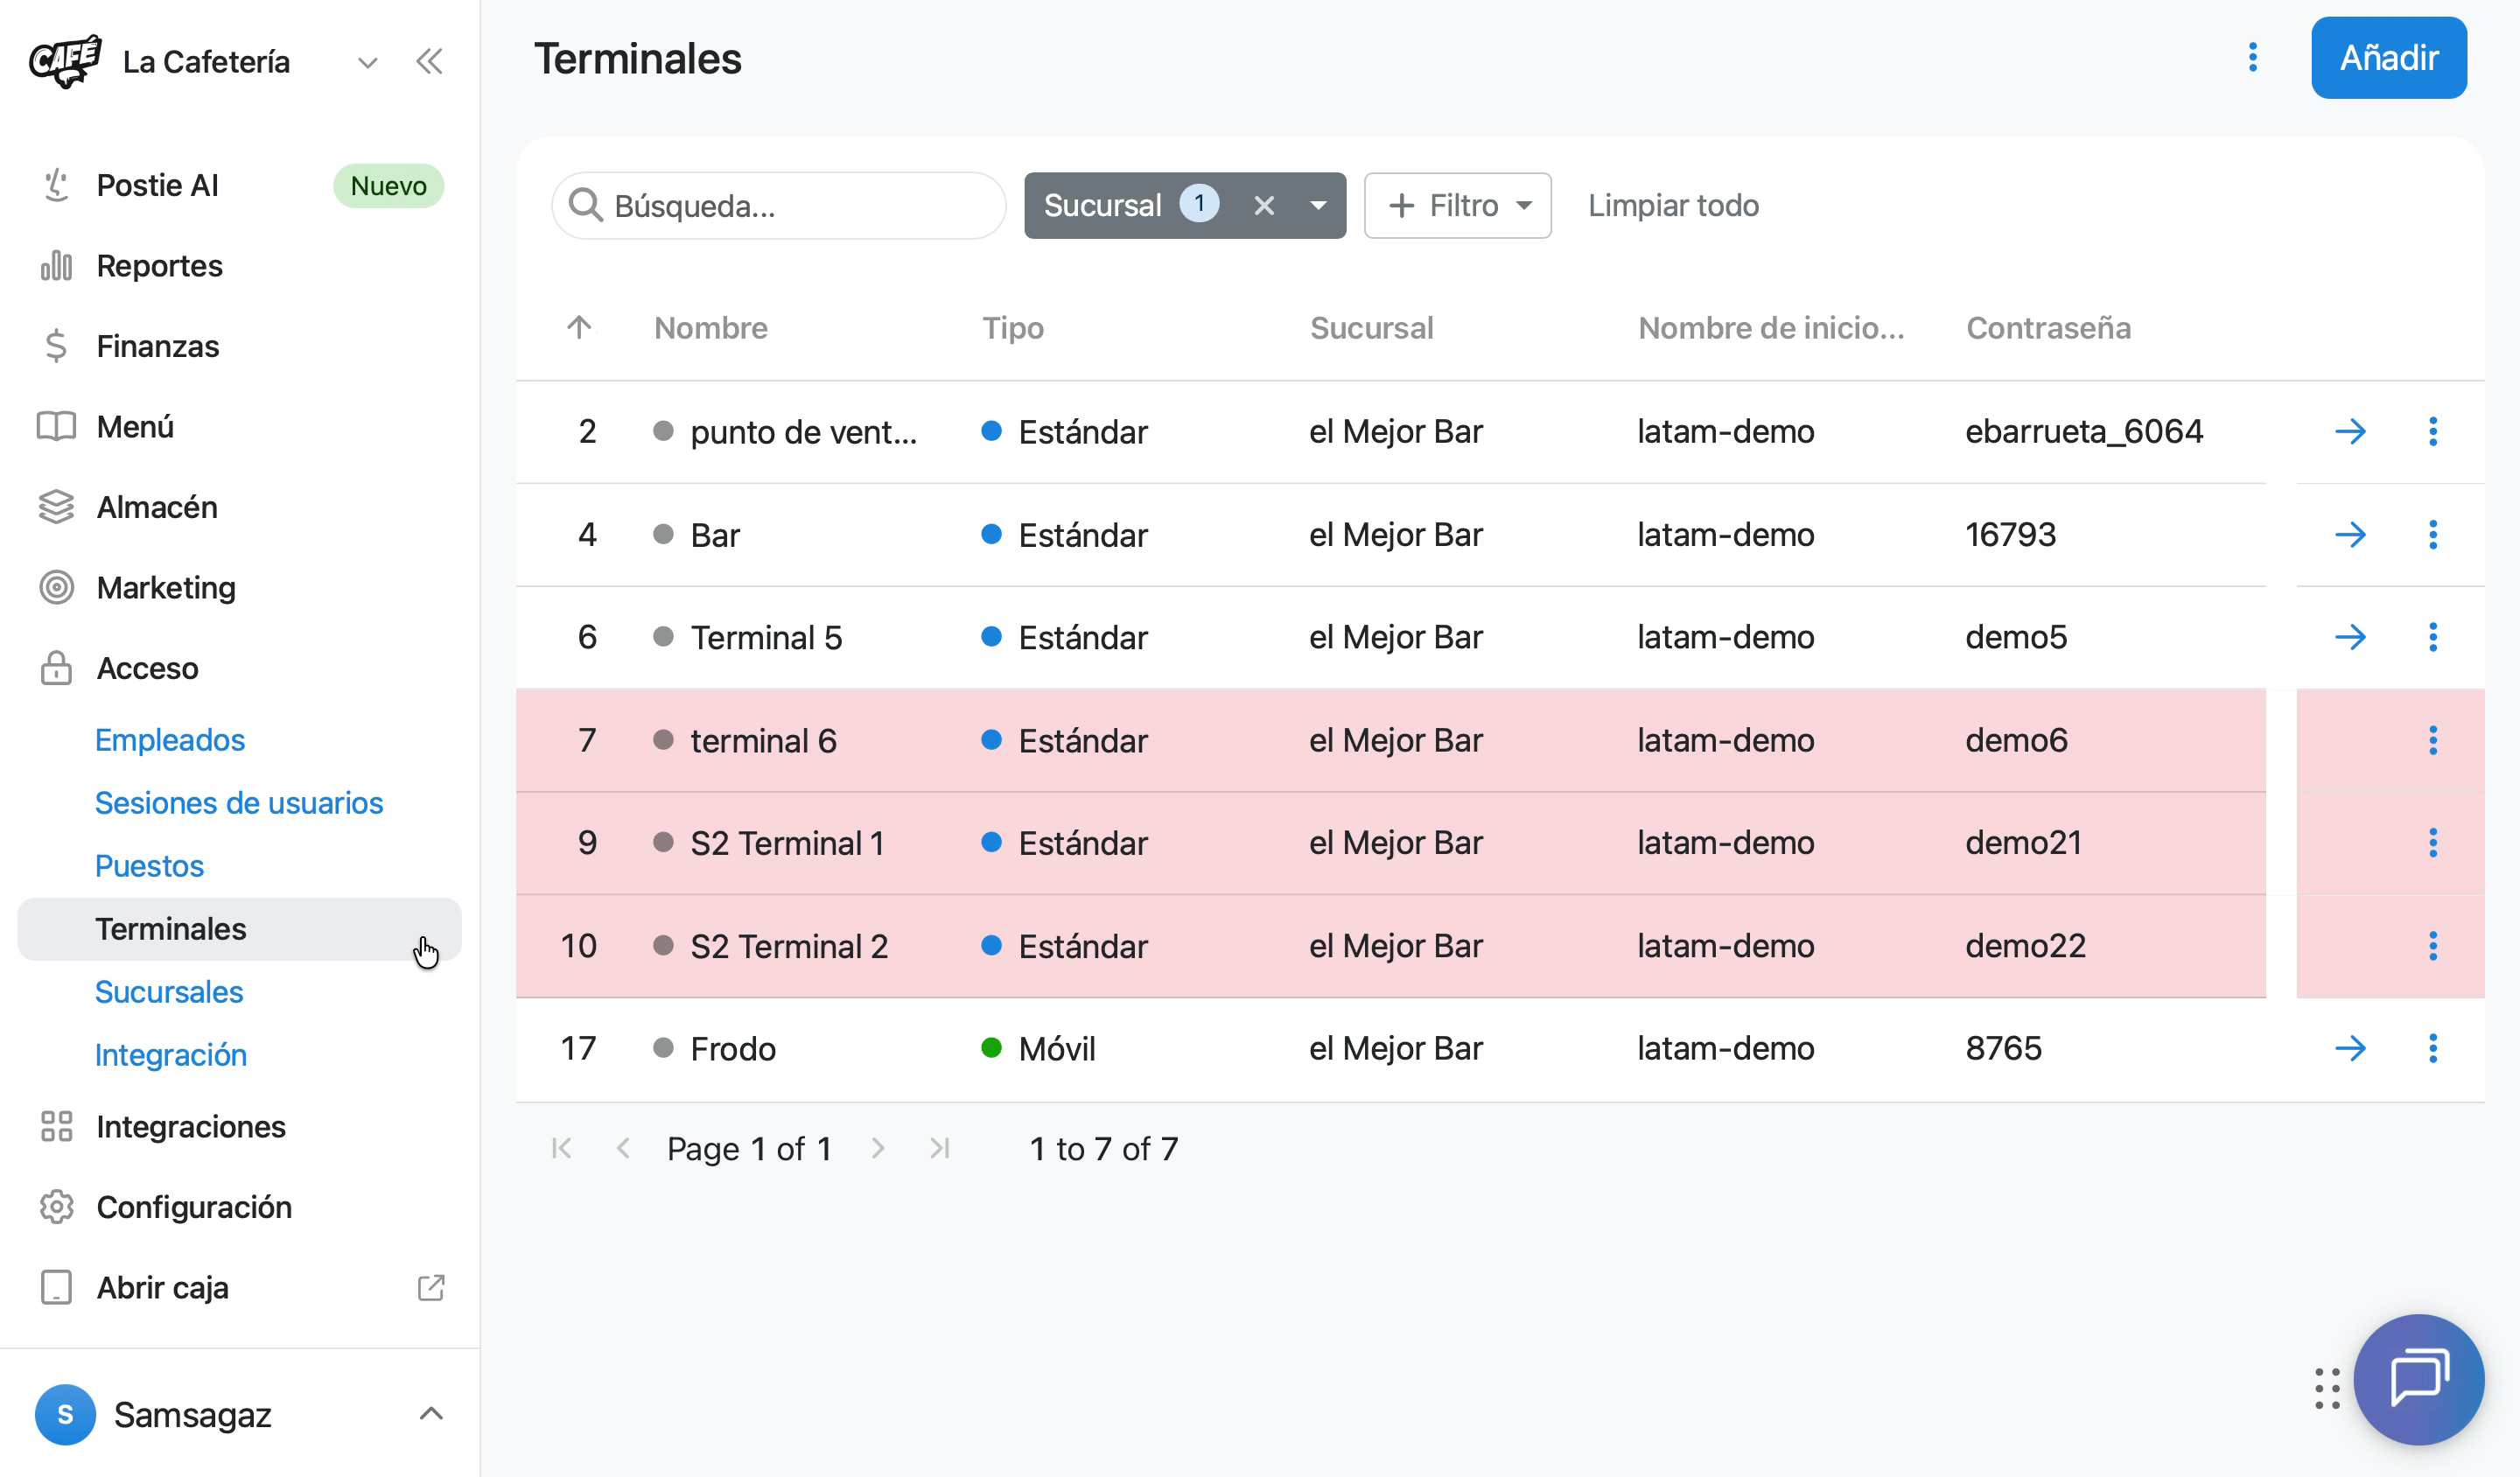Expand the Samsagaz user menu

(x=431, y=1414)
